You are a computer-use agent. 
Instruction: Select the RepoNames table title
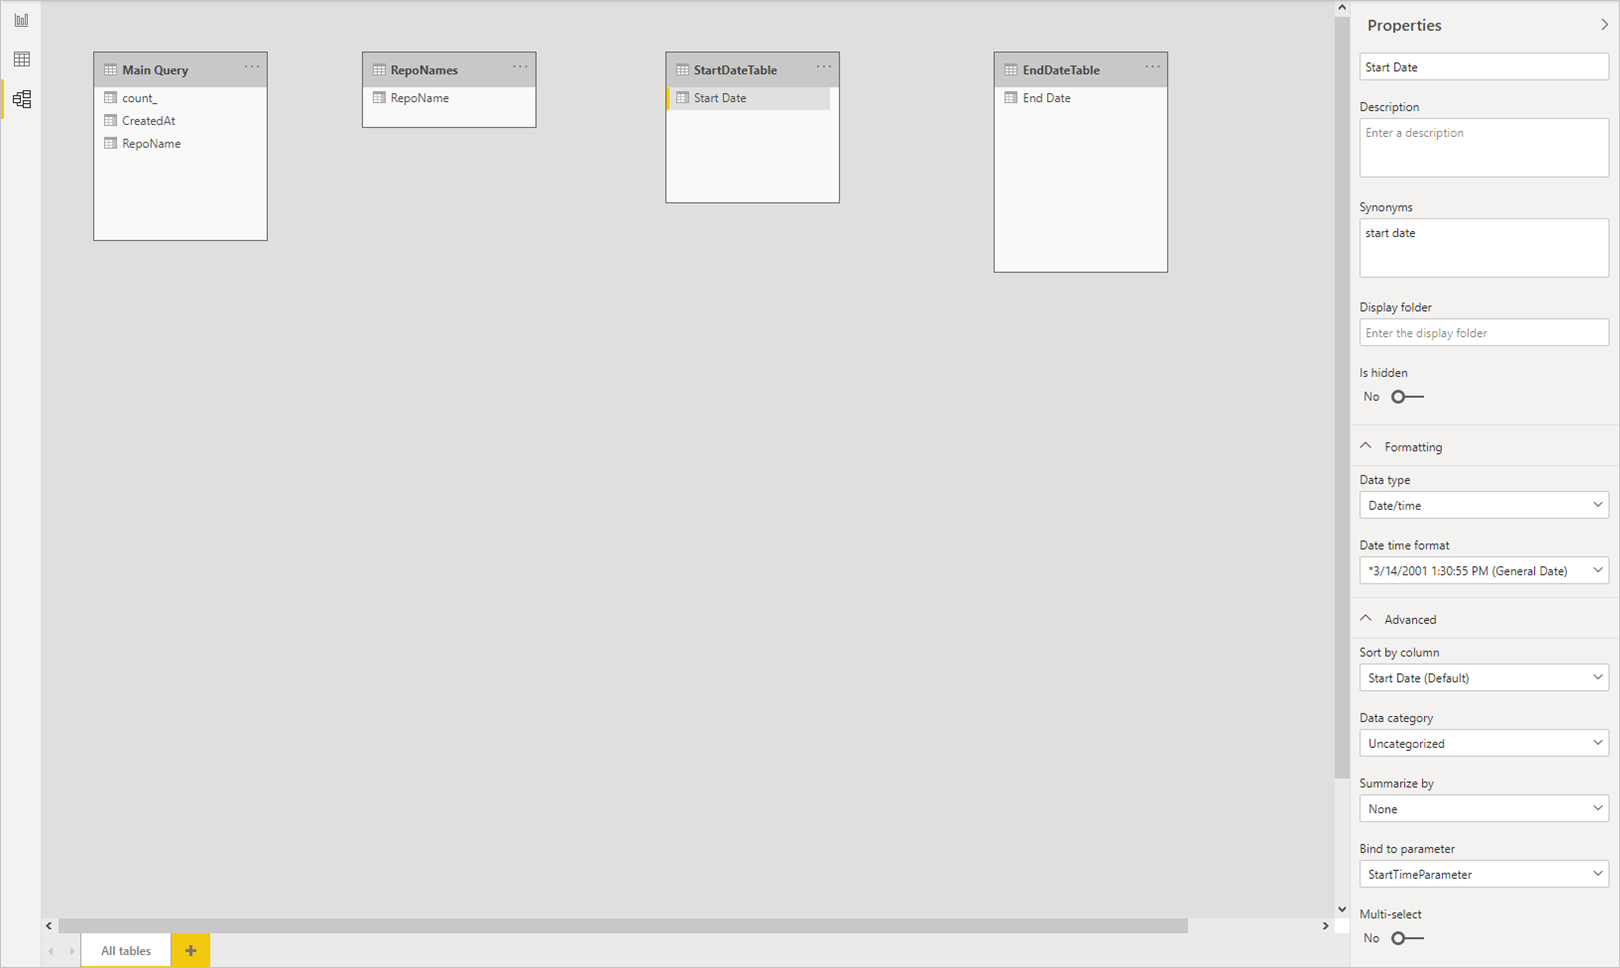(424, 70)
